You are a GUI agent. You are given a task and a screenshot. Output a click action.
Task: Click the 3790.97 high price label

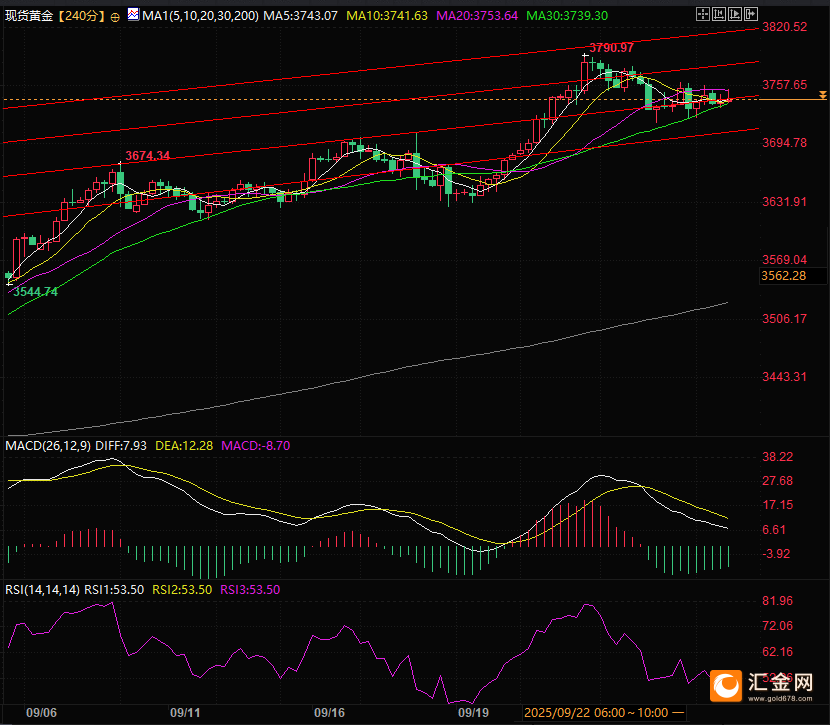[x=611, y=48]
